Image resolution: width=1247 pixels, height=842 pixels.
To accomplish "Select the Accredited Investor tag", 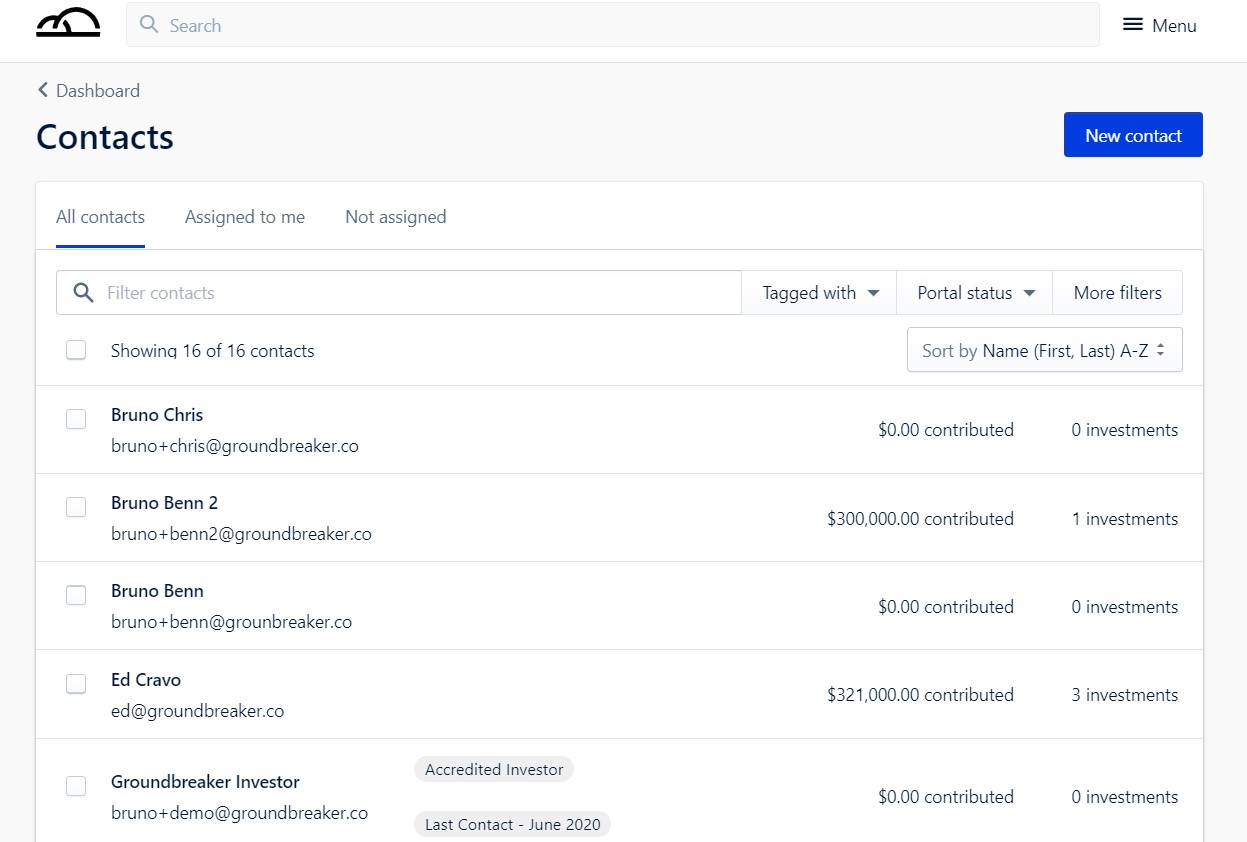I will click(x=493, y=769).
